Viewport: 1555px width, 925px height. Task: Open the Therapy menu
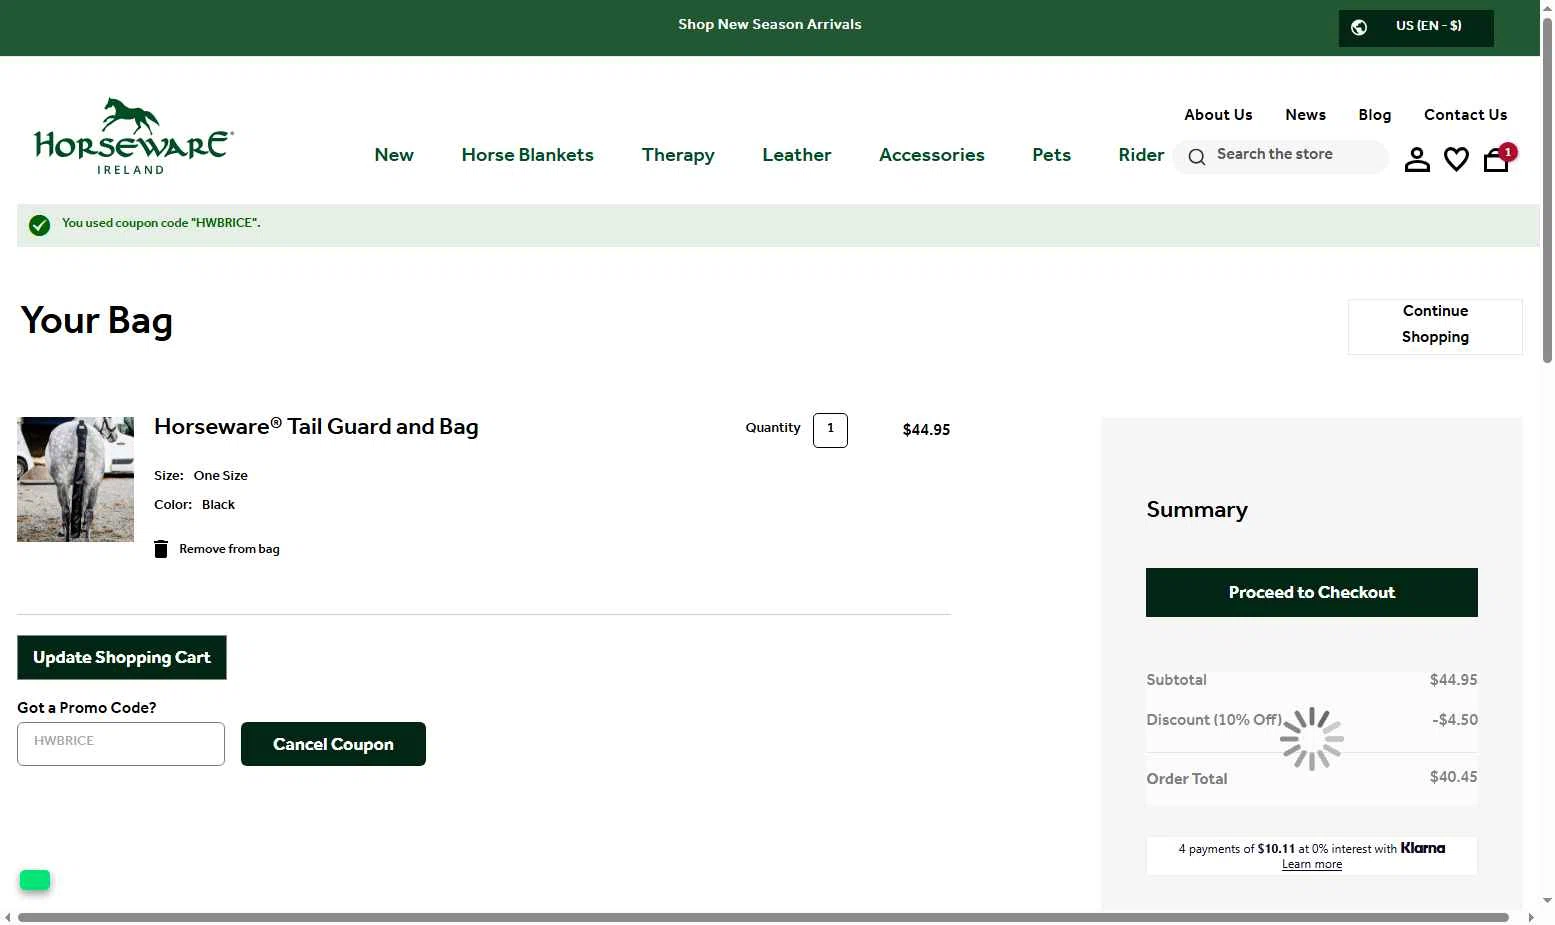[678, 155]
